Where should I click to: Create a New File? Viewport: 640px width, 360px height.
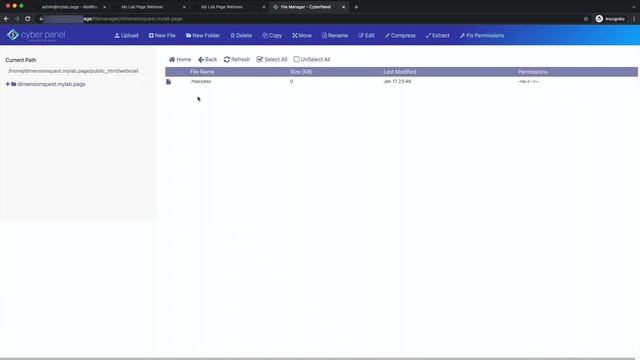pos(162,36)
